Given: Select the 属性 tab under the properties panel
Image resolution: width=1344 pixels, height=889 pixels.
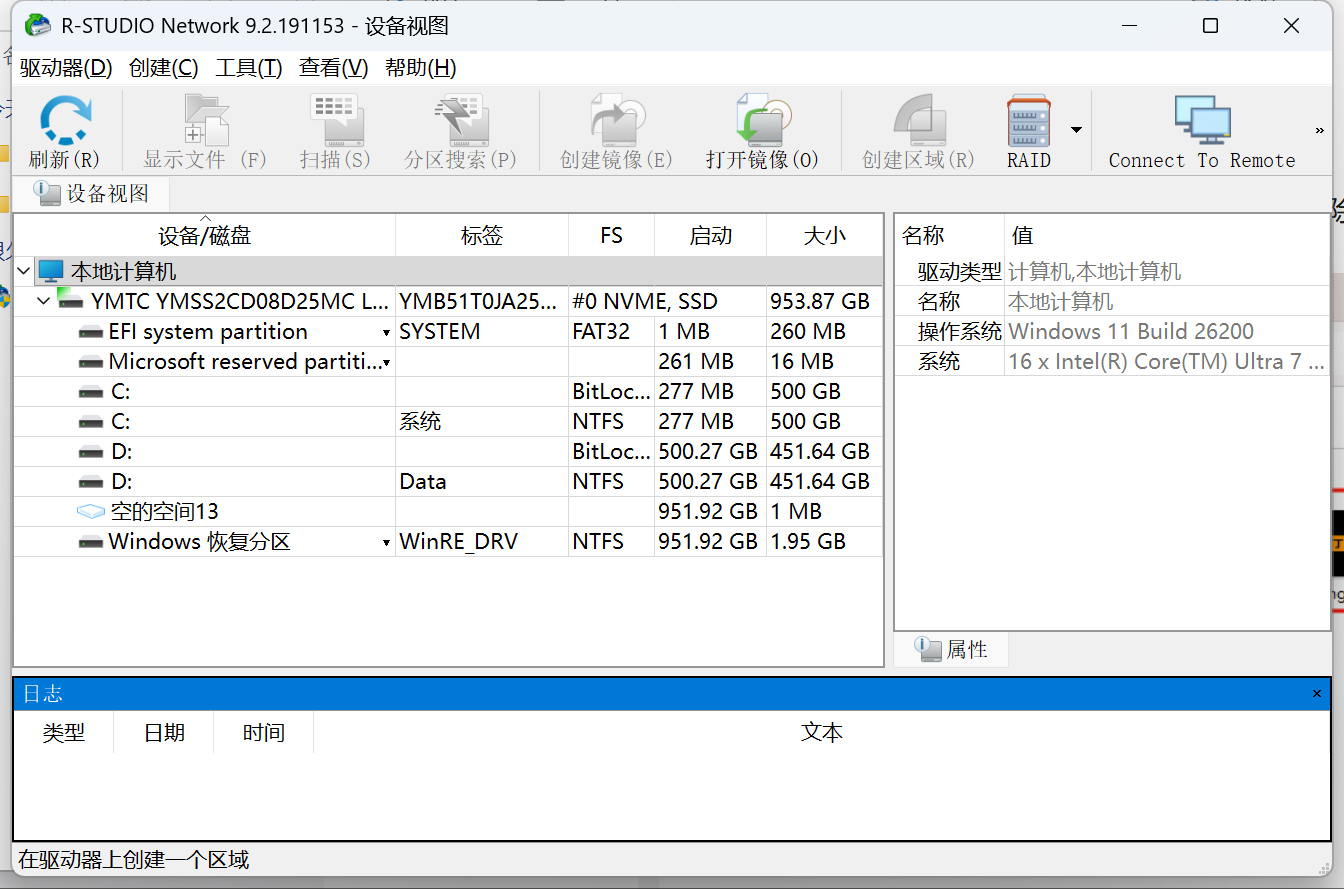Looking at the screenshot, I should [952, 650].
